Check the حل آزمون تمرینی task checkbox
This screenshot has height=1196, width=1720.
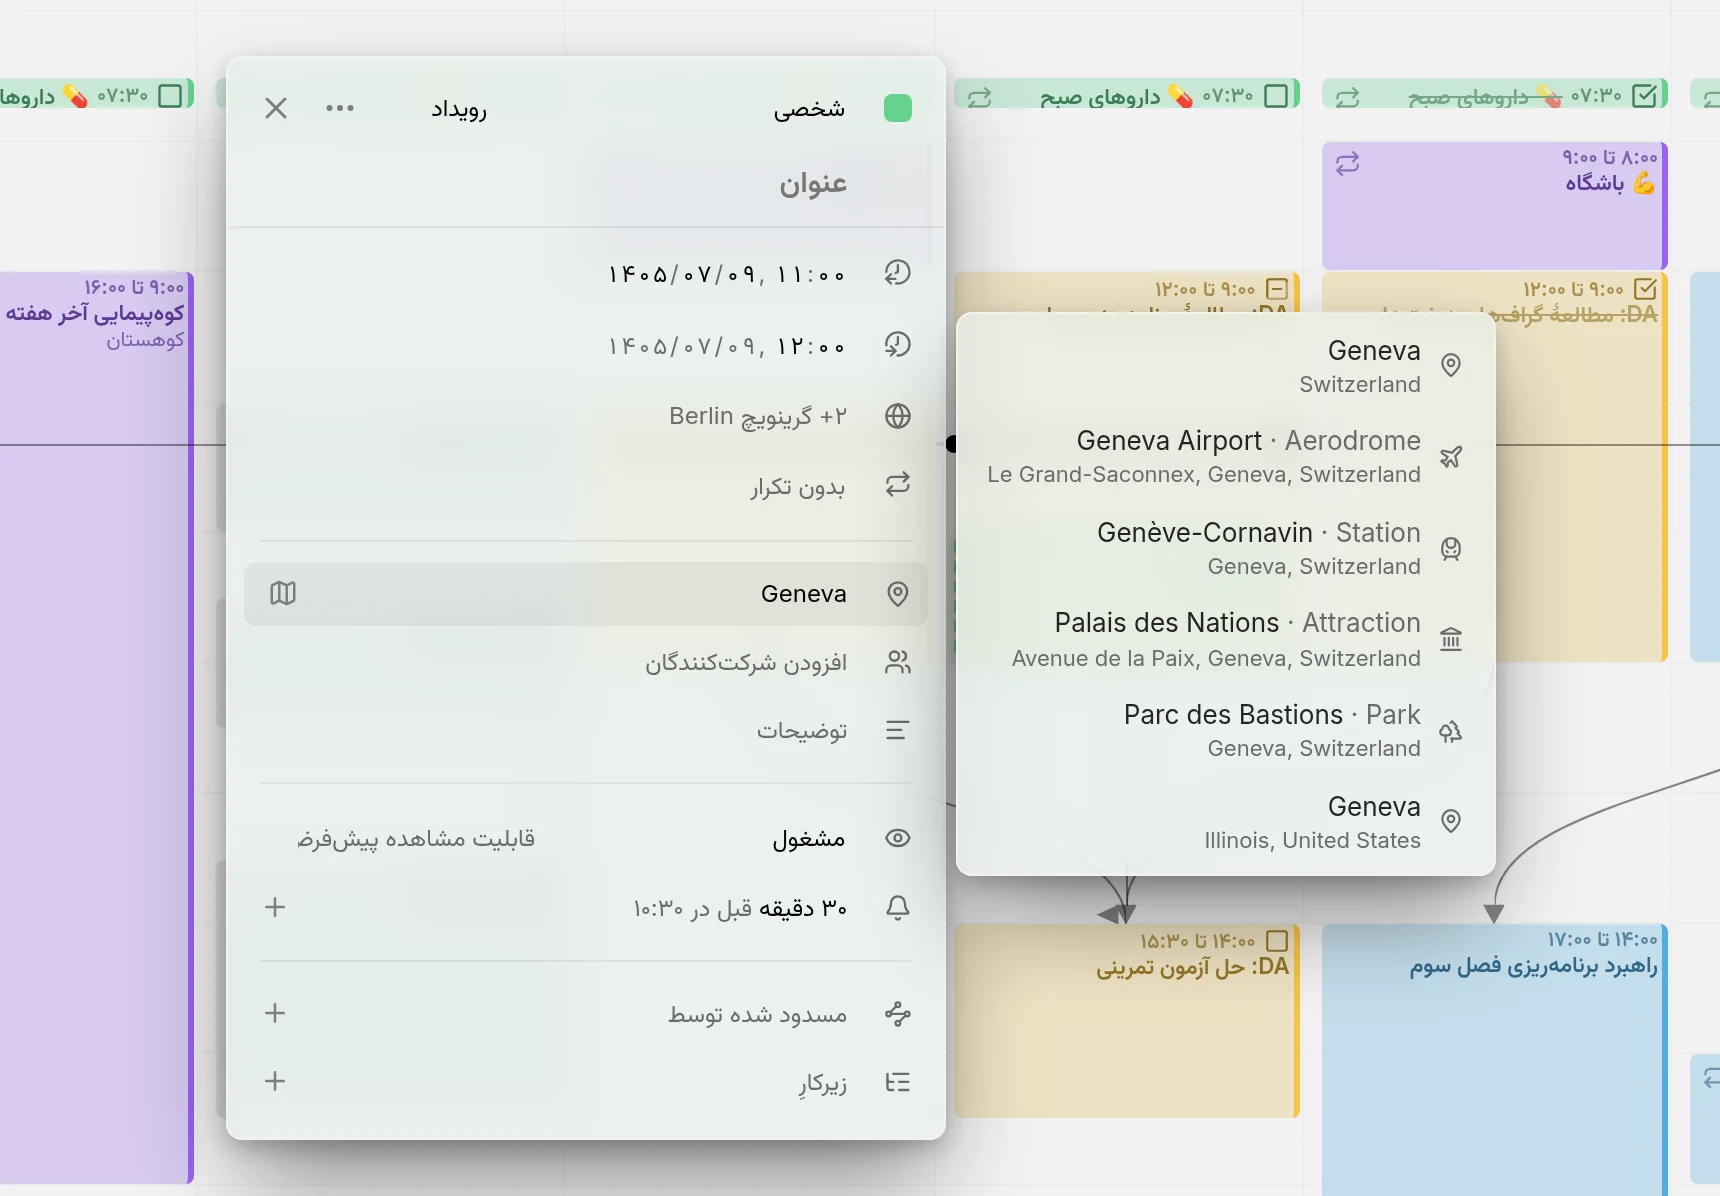click(x=1277, y=941)
